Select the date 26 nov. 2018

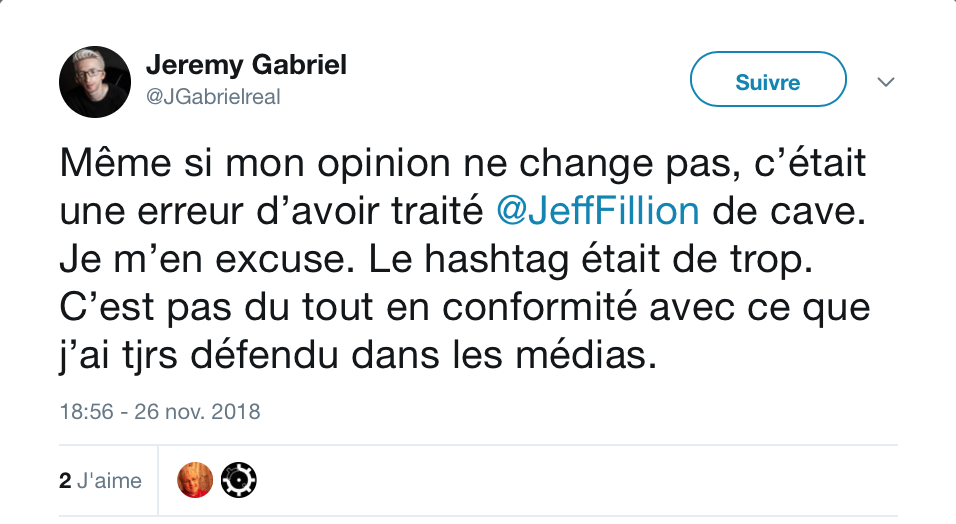coord(197,412)
